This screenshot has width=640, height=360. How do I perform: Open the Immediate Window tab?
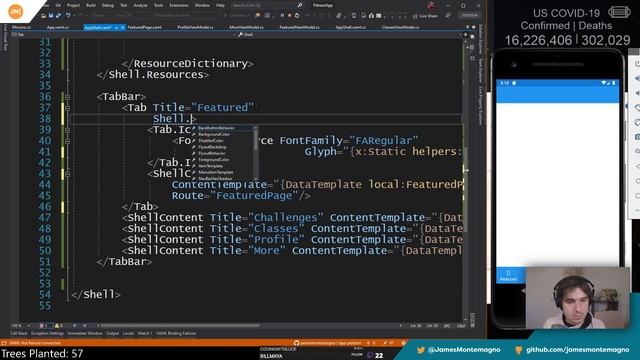84,333
